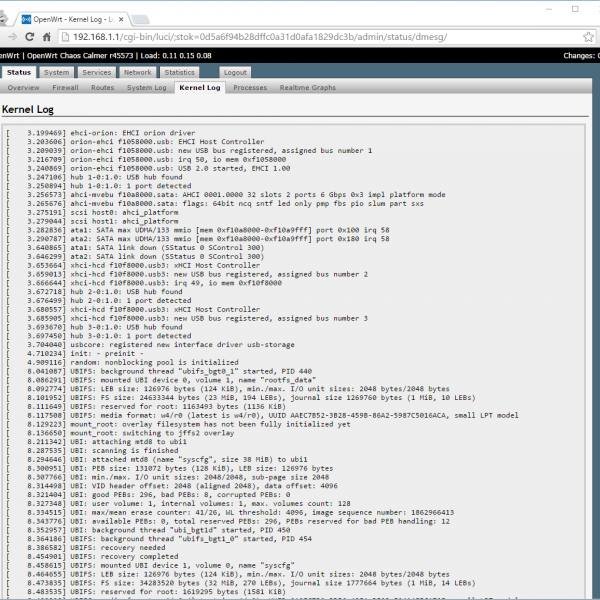This screenshot has width=600, height=600.
Task: View the System Log sub-tab
Action: pyautogui.click(x=146, y=88)
